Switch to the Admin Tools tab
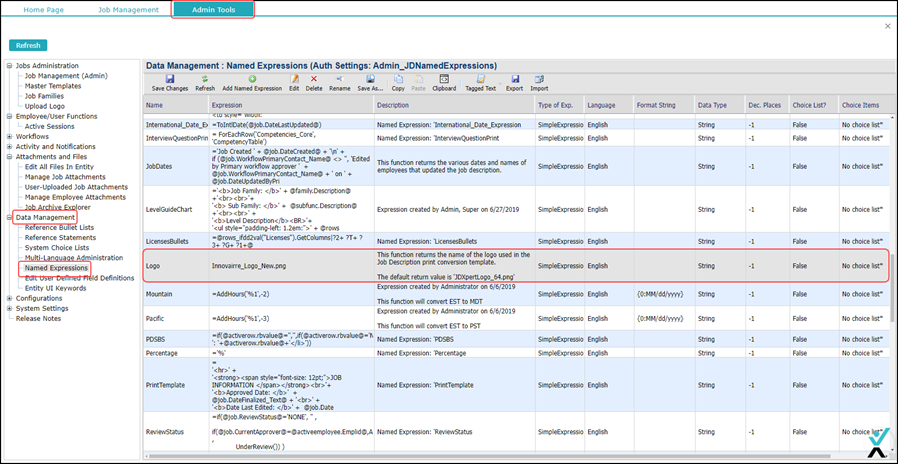The height and width of the screenshot is (464, 899). click(x=213, y=10)
